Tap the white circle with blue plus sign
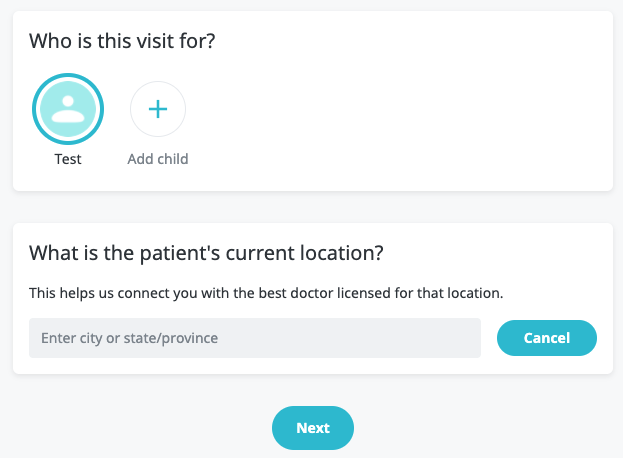Screen dimensions: 623x458 tap(158, 109)
